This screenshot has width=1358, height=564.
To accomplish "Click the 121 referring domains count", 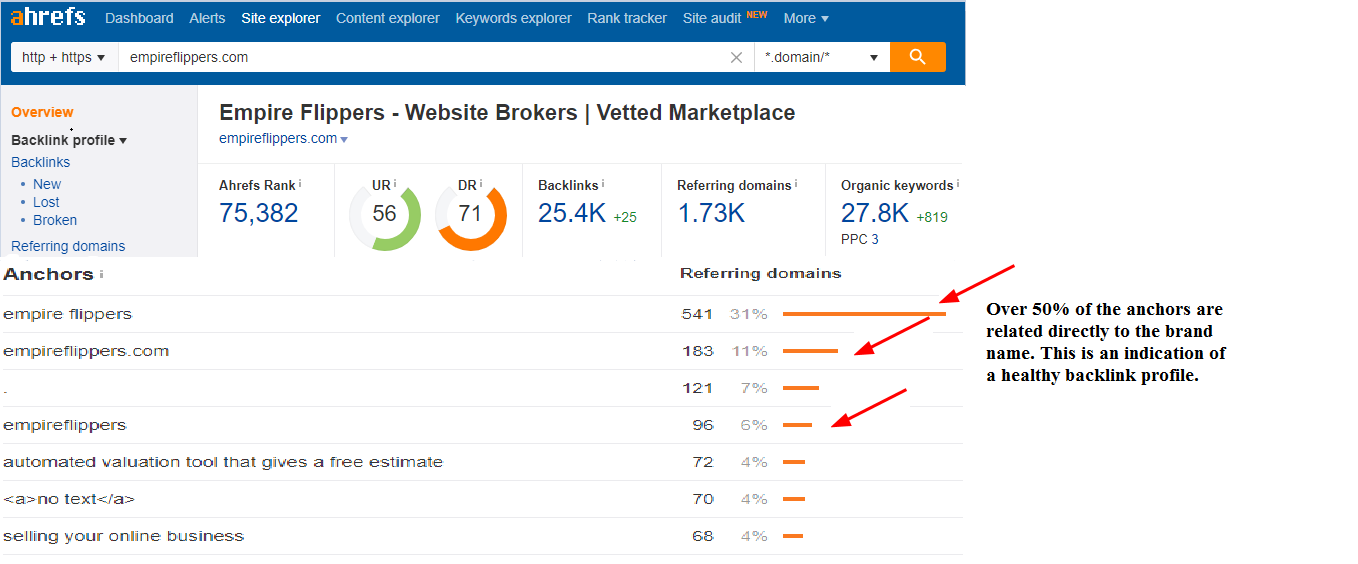I will point(697,388).
